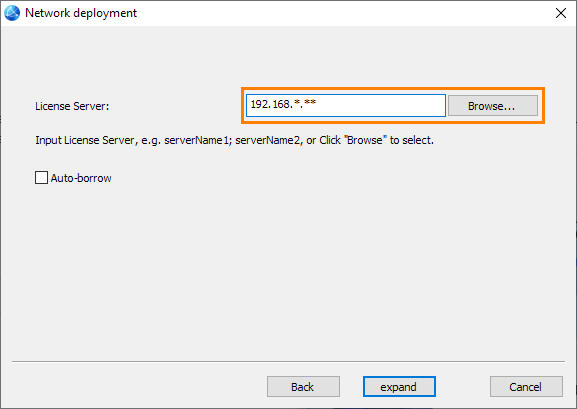The height and width of the screenshot is (409, 577).
Task: Click the License Server: label
Action: tap(72, 106)
